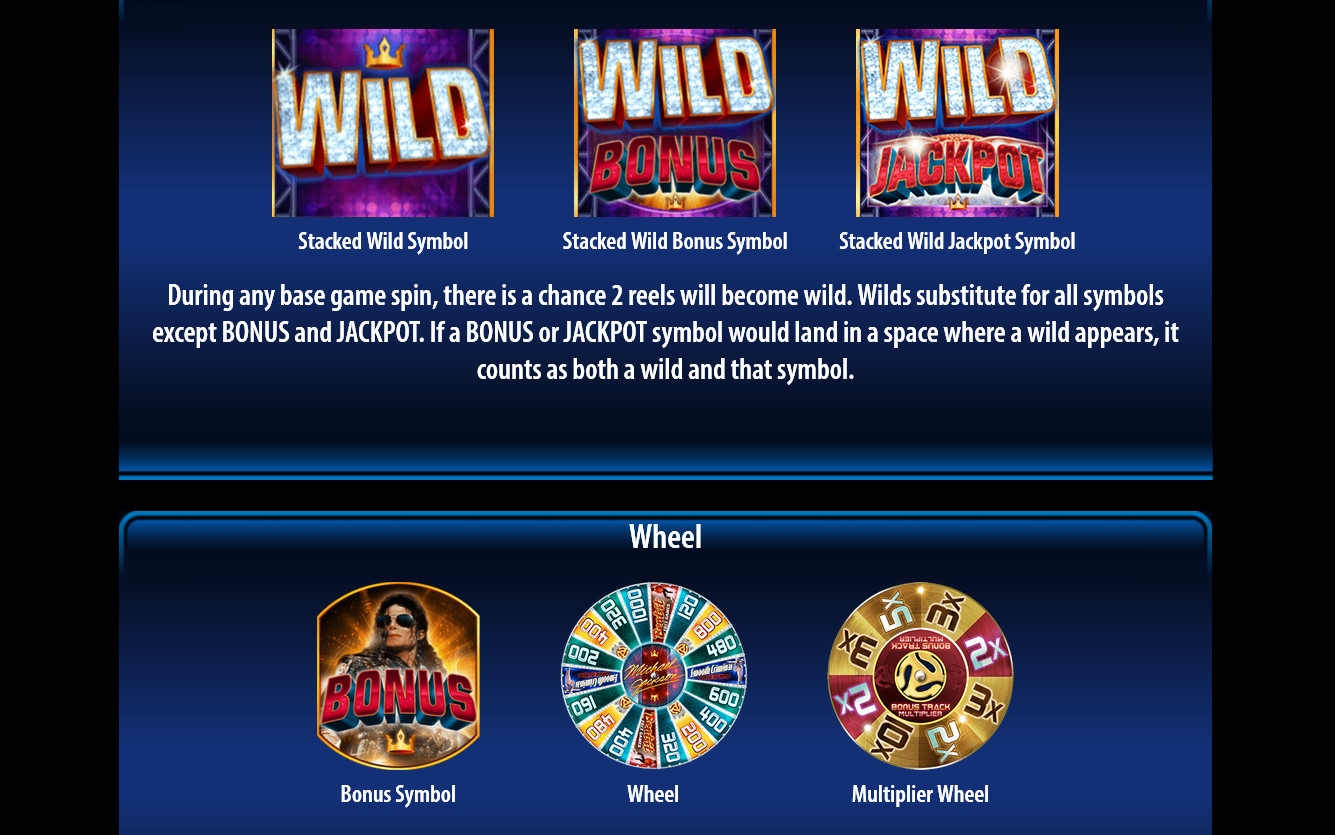1335x835 pixels.
Task: Click the Stacked Wild Bonus symbol image
Action: pos(675,123)
